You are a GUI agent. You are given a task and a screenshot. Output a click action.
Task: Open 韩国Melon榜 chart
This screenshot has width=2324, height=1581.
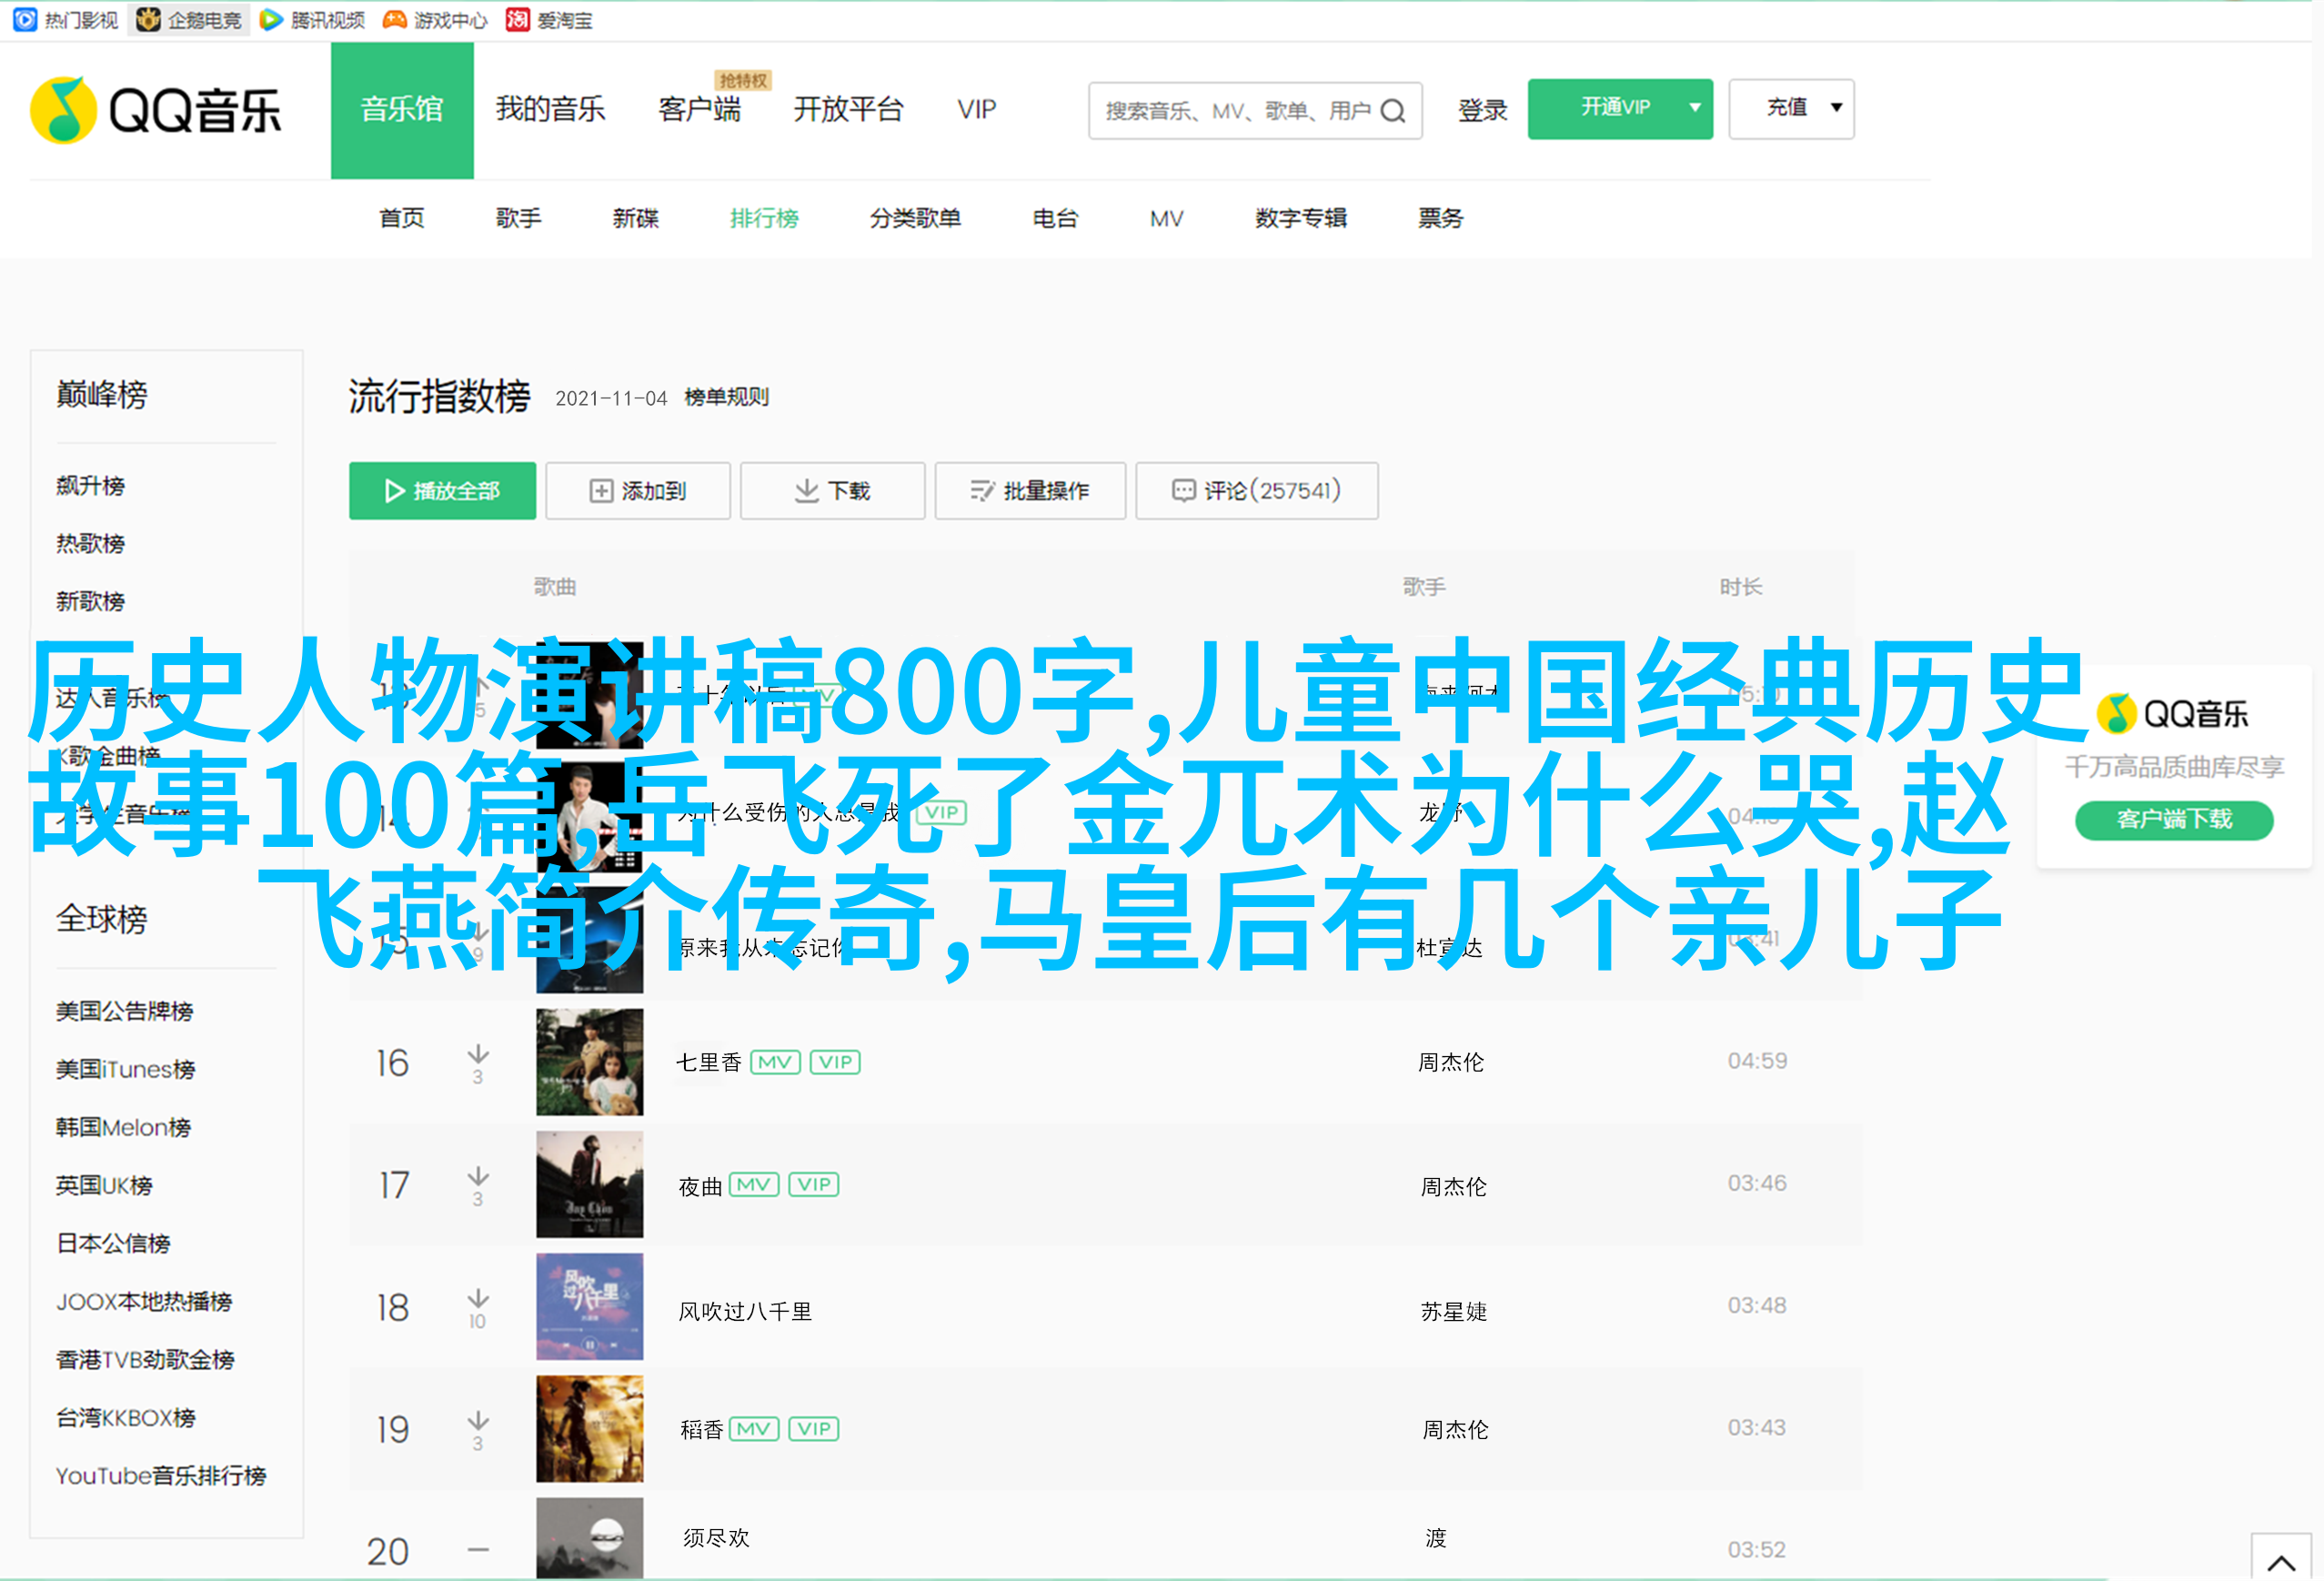click(123, 1128)
